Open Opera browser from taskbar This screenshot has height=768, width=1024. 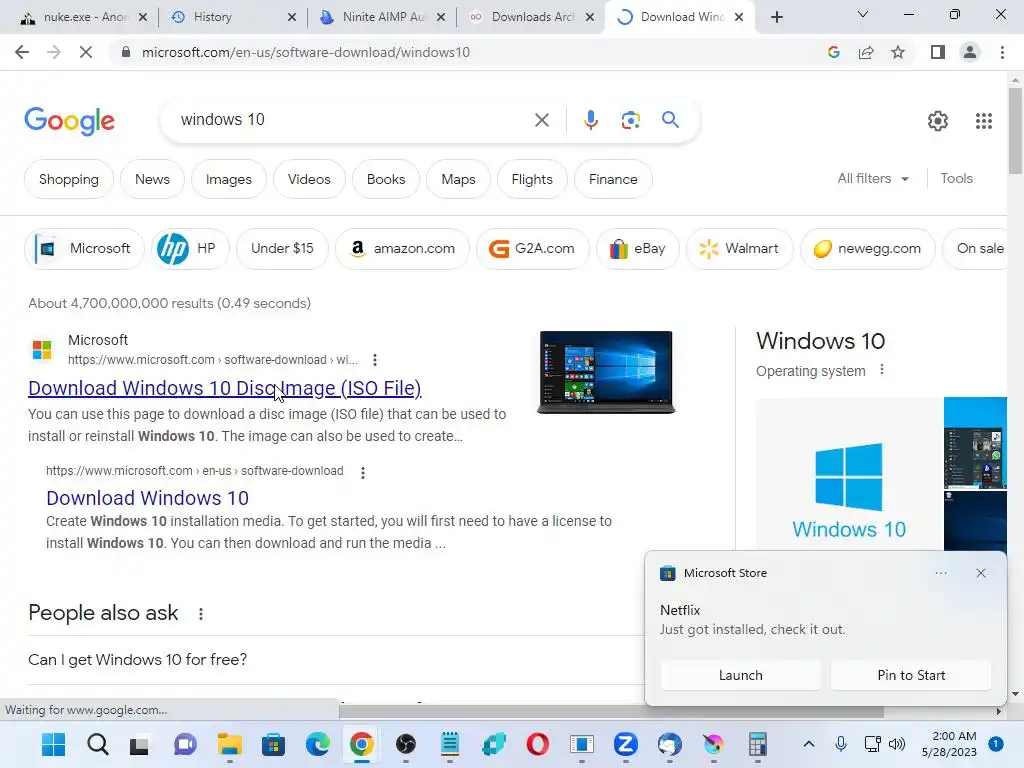(537, 744)
